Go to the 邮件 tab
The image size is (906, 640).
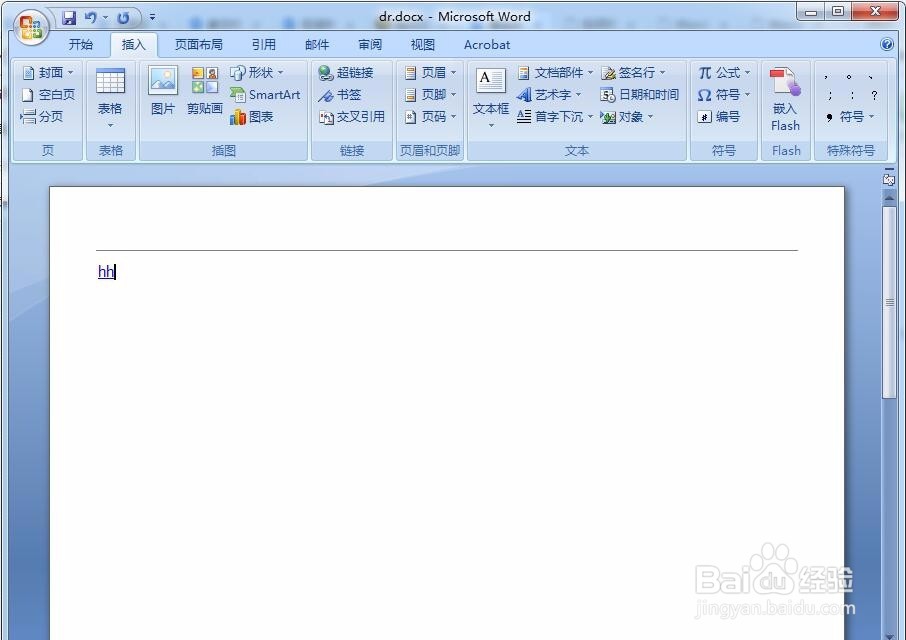coord(317,44)
